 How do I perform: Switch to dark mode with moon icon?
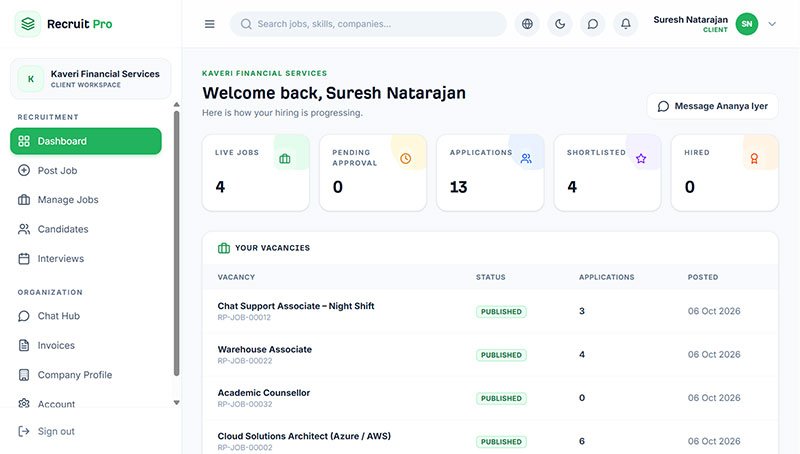tap(560, 24)
